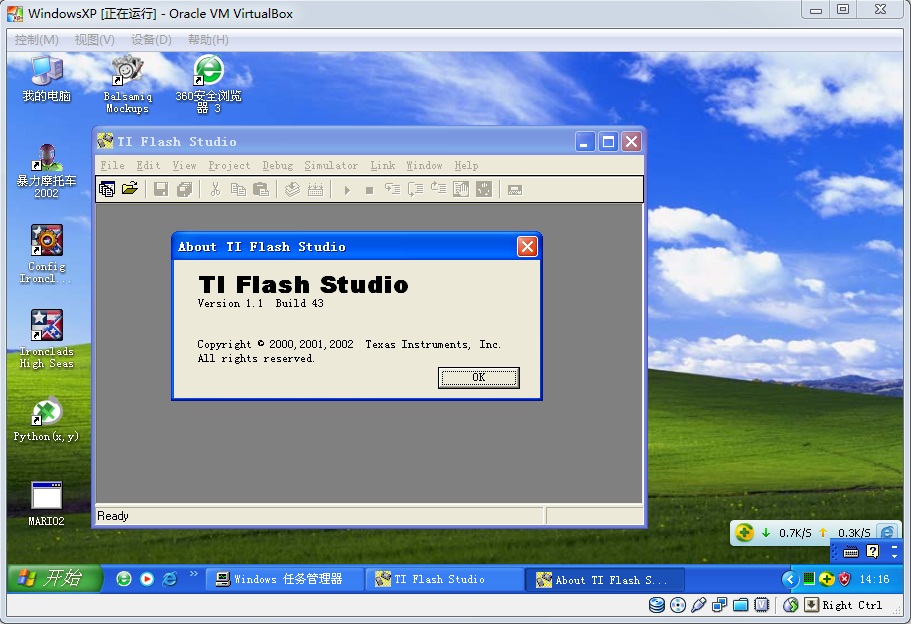Screen dimensions: 911x624
Task: Click the language bar keyboard icon
Action: [851, 551]
